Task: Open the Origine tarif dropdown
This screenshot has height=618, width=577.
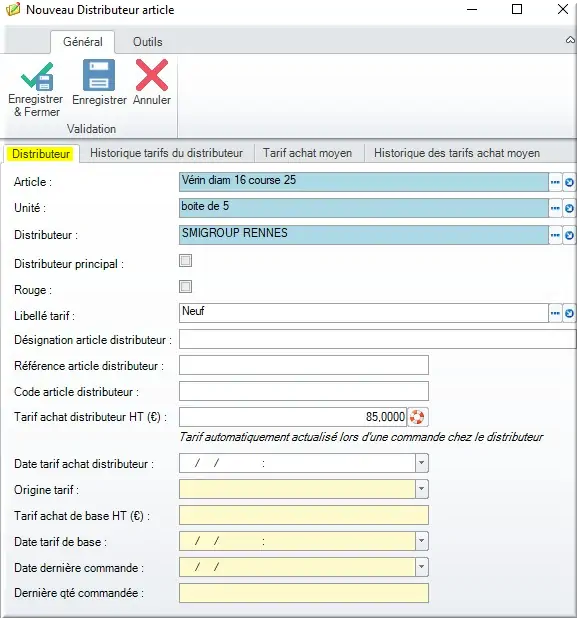Action: (x=421, y=489)
